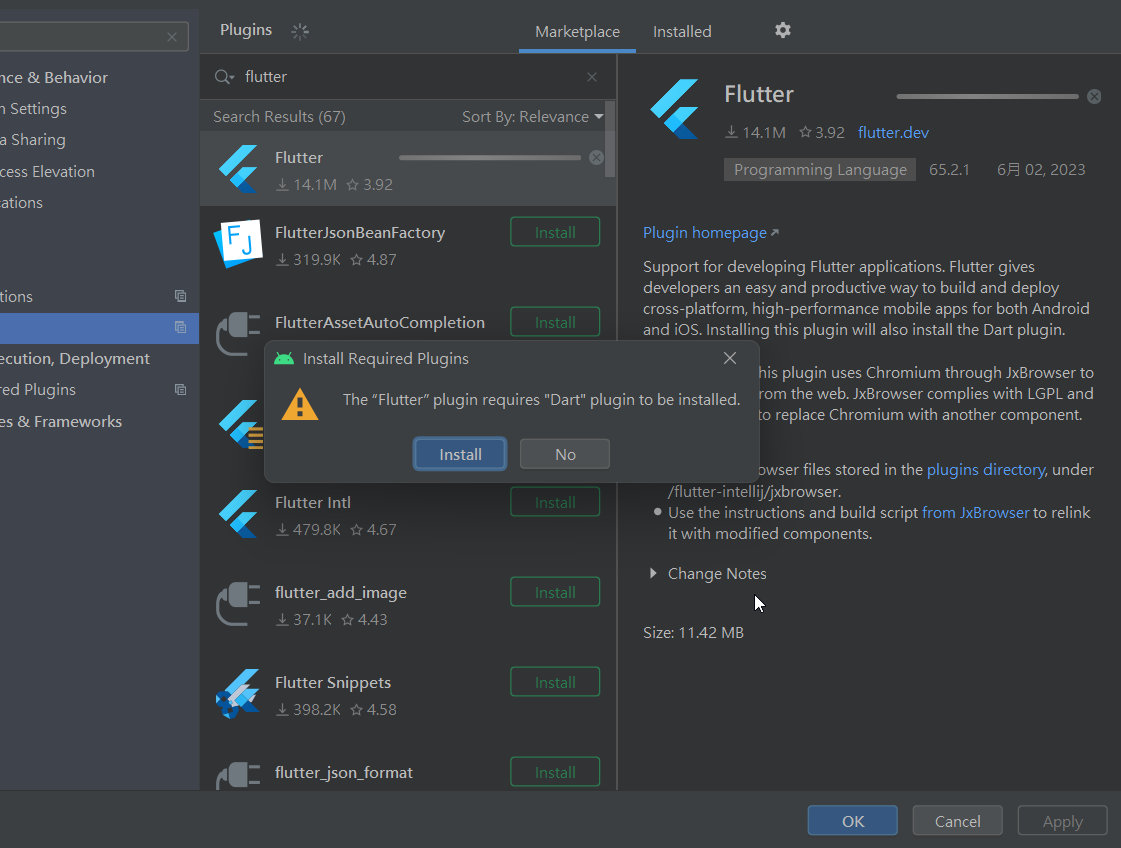1121x848 pixels.
Task: Expand the Change Notes section
Action: [x=653, y=573]
